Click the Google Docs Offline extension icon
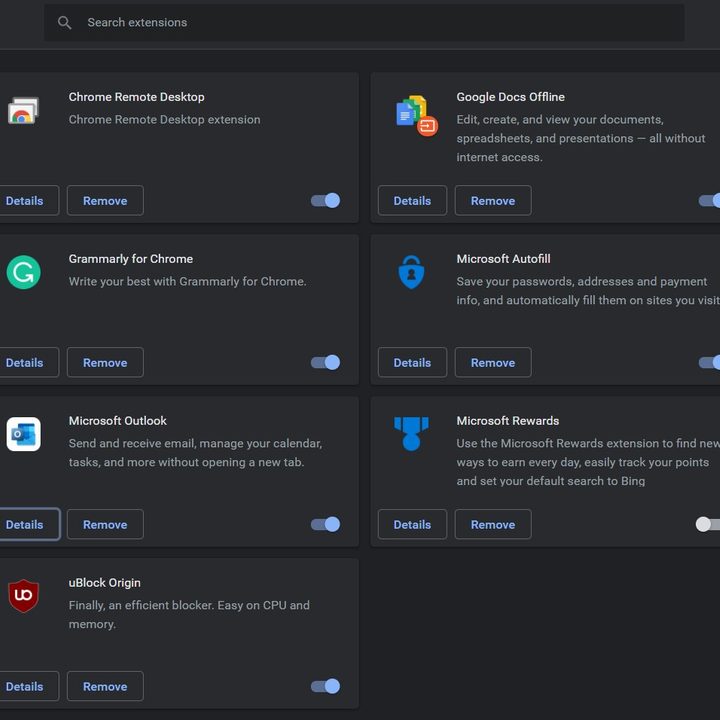Screen dimensions: 720x720 (x=417, y=115)
